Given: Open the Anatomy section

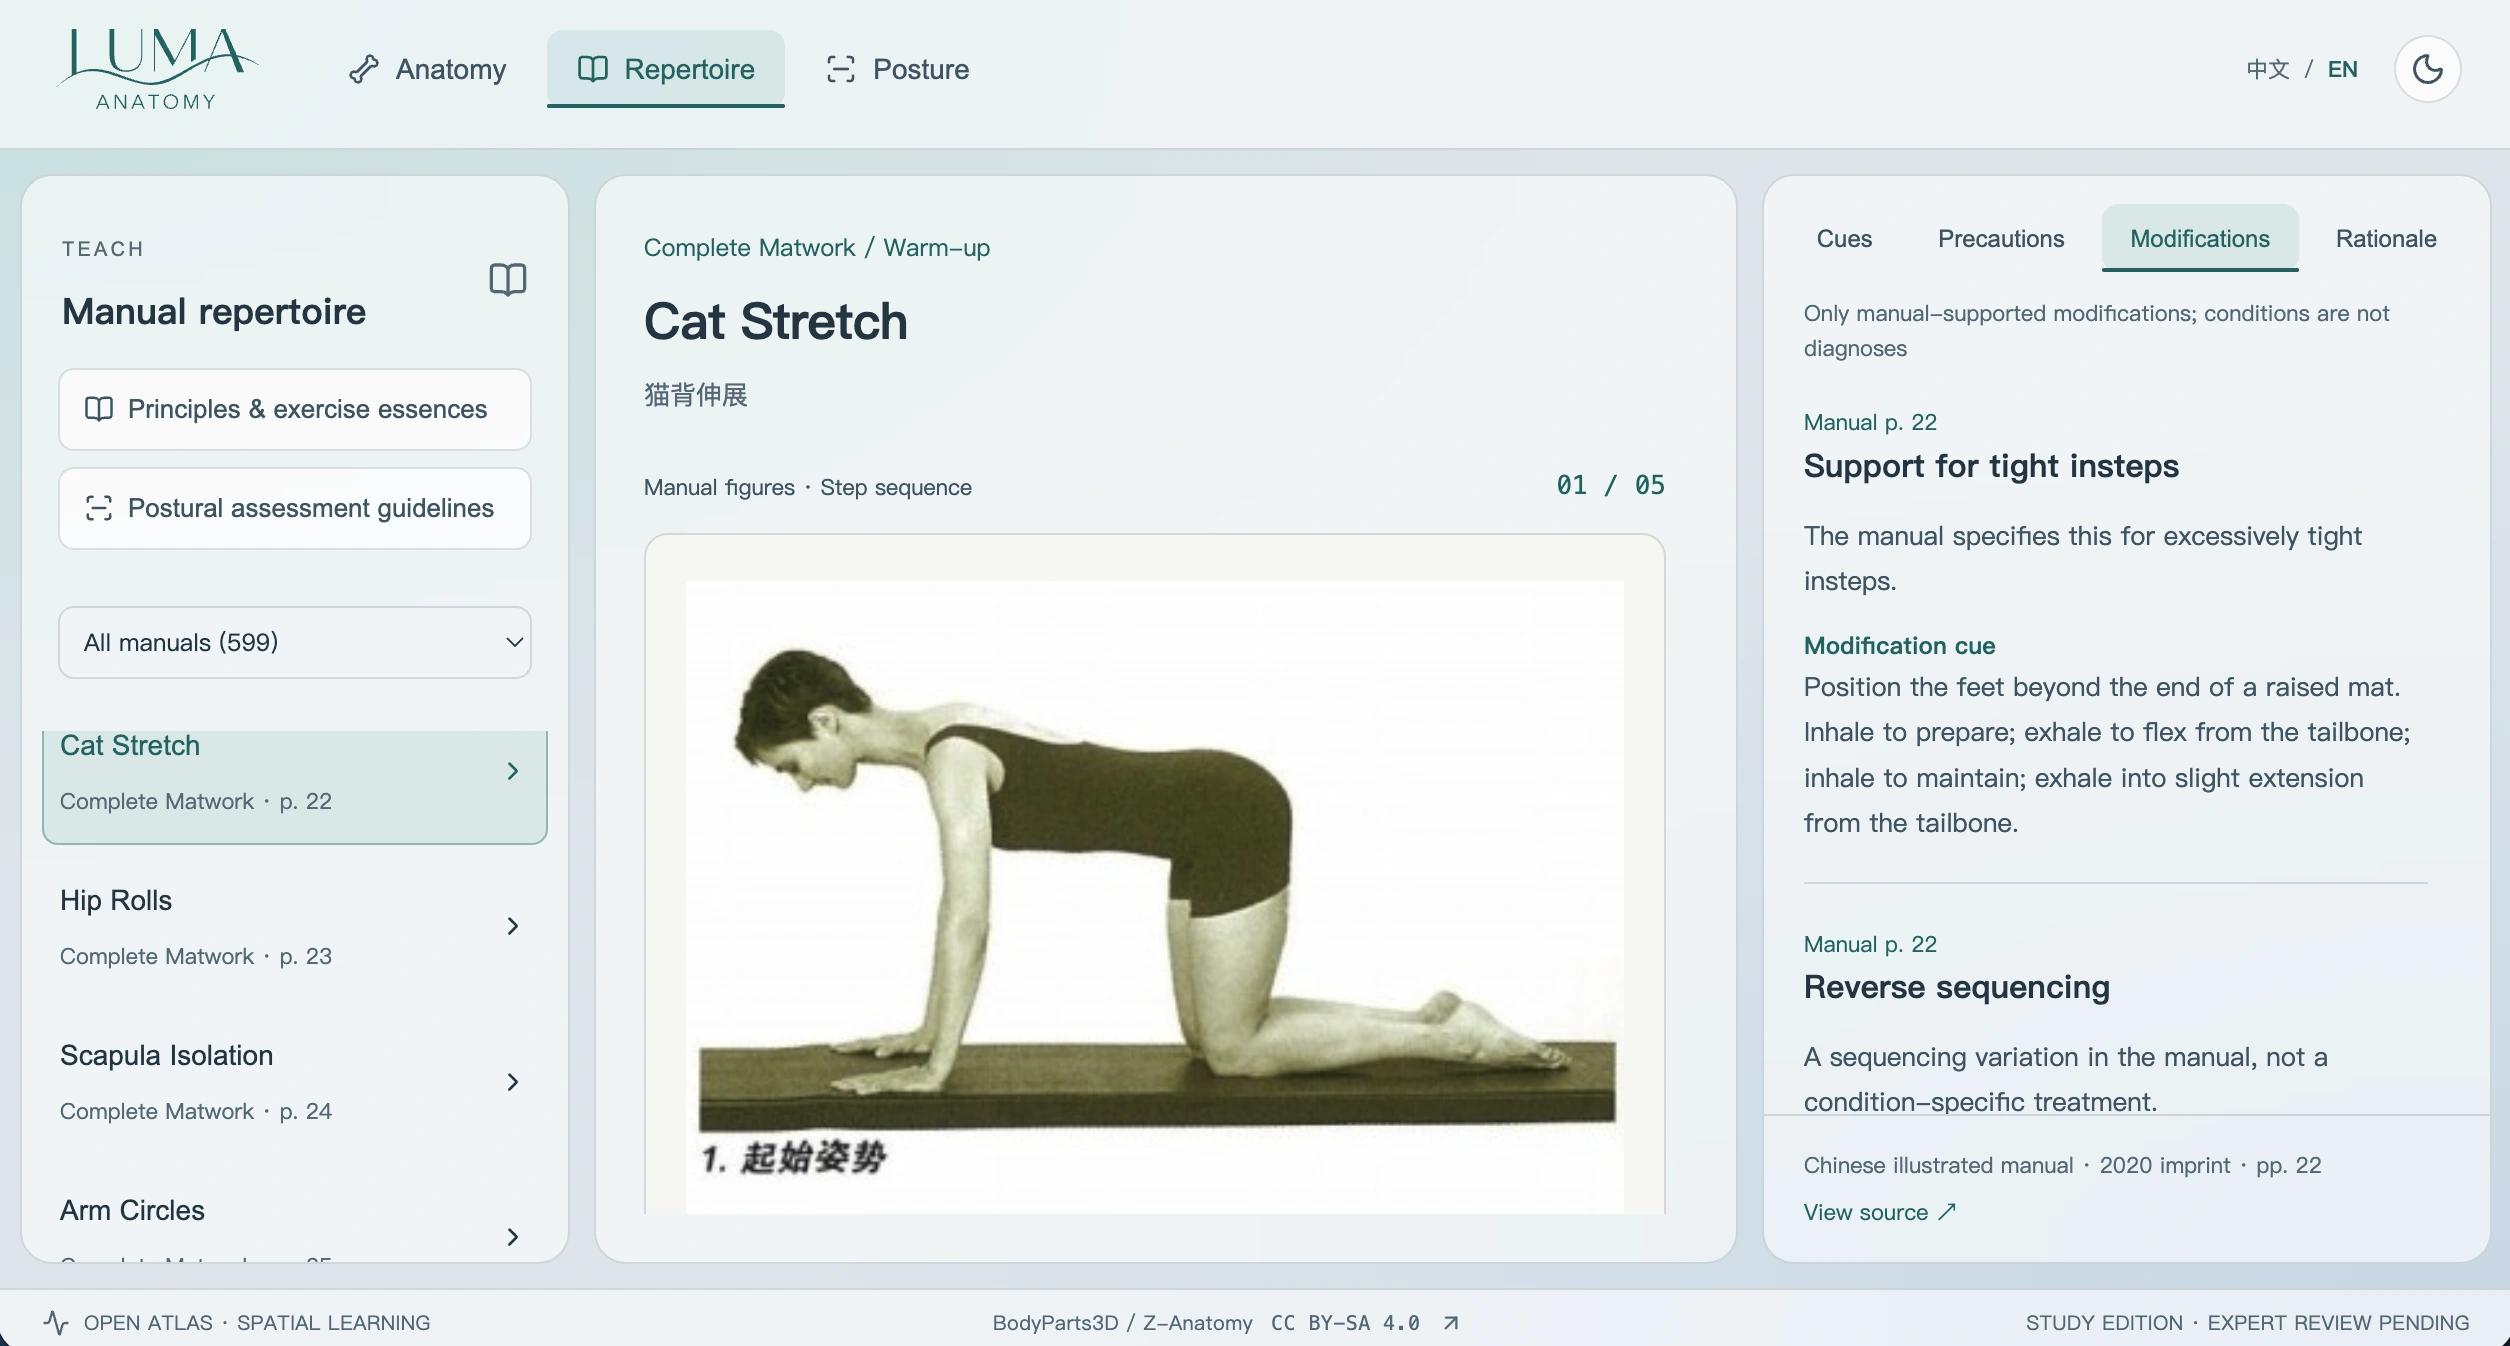Looking at the screenshot, I should 427,69.
